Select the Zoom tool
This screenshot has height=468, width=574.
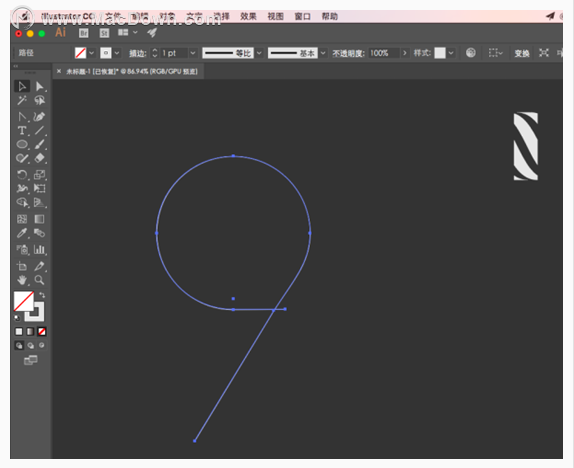click(39, 280)
